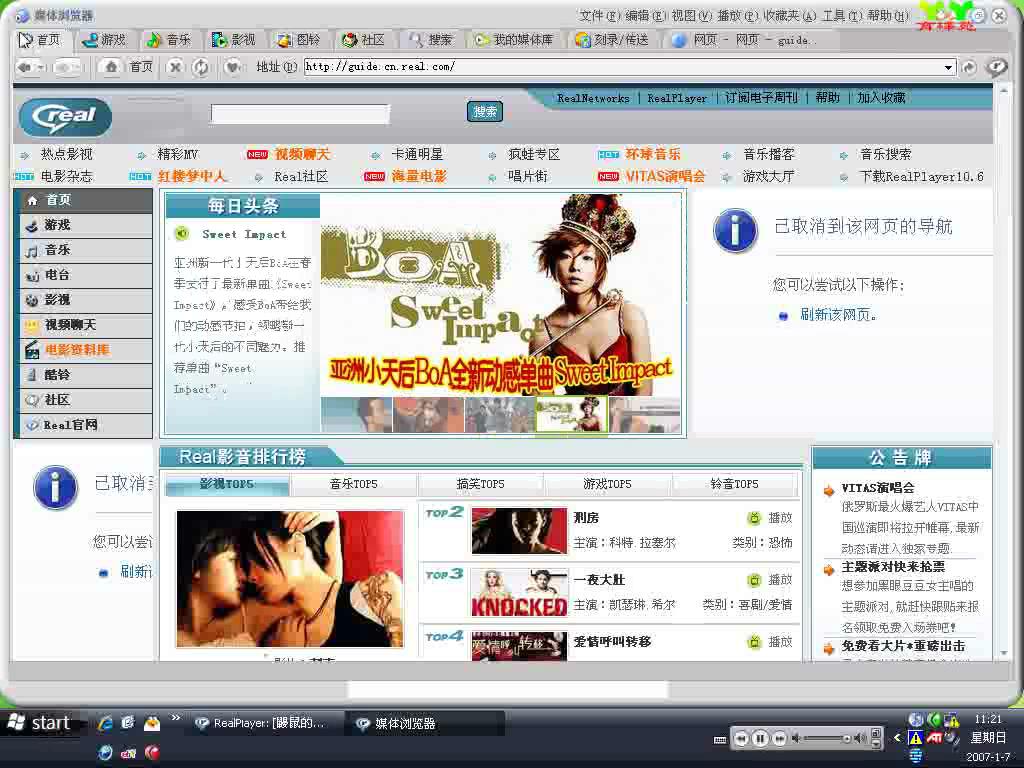This screenshot has height=768, width=1024.
Task: Open the 游戏 tab in the top bar
Action: click(104, 40)
